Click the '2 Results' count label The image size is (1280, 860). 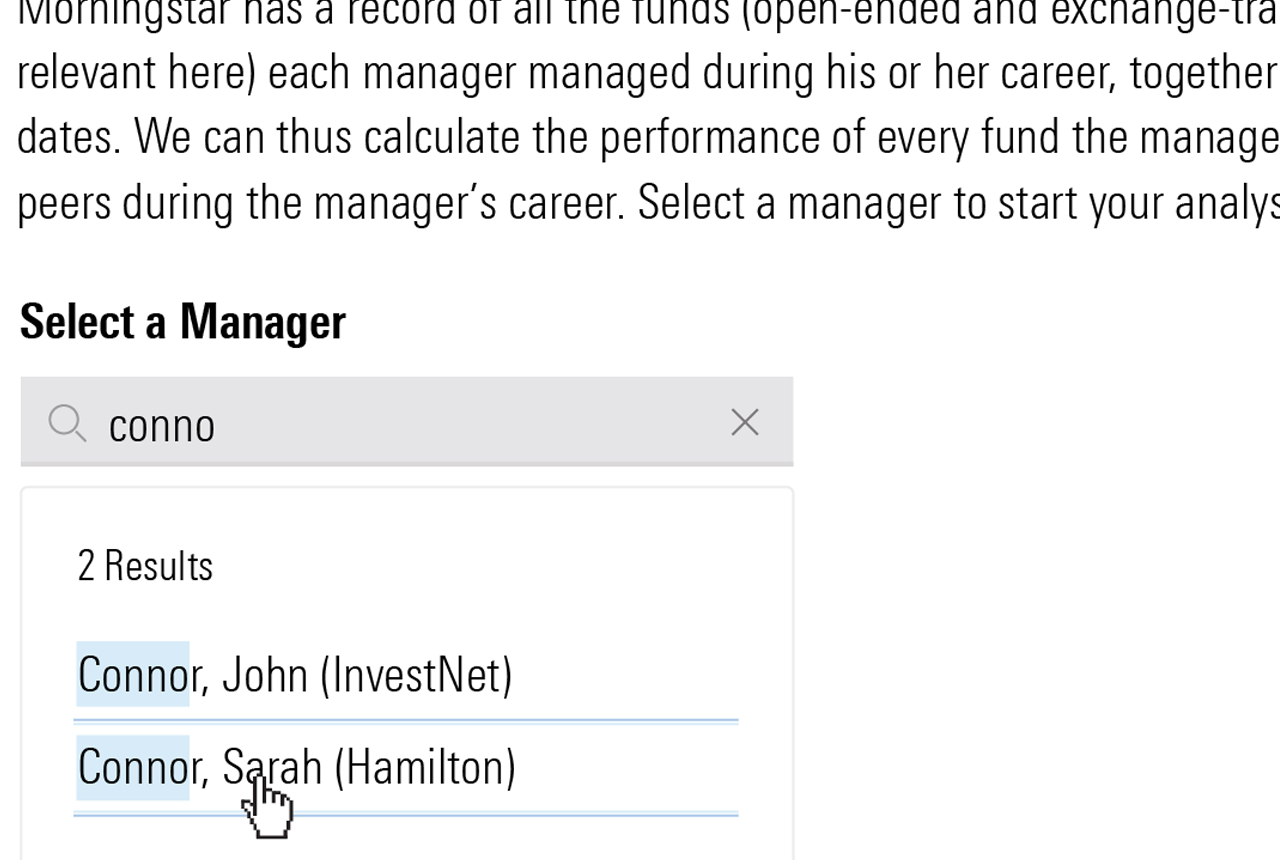click(x=145, y=566)
